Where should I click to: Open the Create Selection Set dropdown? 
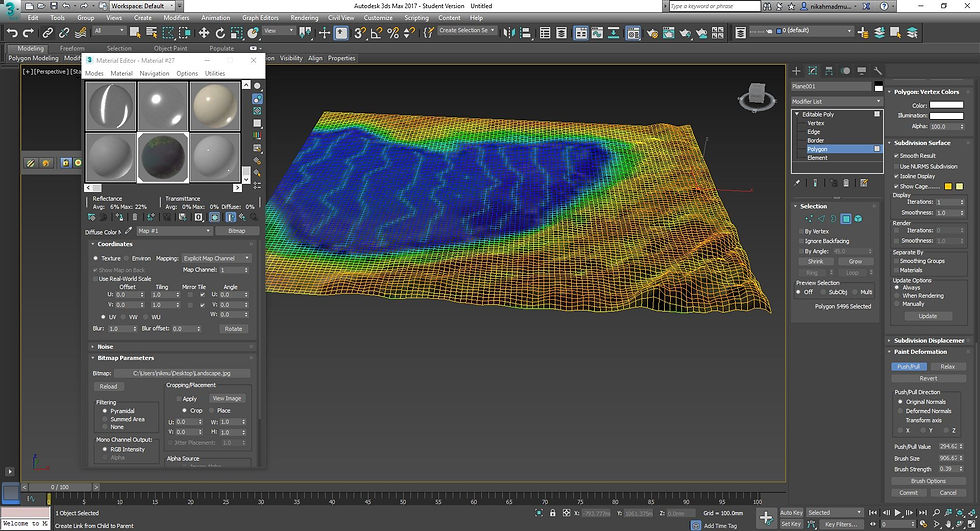[x=467, y=30]
